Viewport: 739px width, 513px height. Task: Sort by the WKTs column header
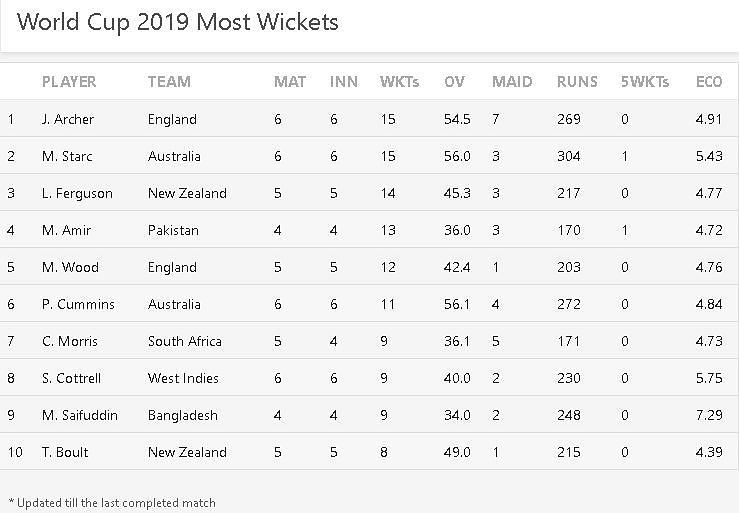tap(399, 82)
